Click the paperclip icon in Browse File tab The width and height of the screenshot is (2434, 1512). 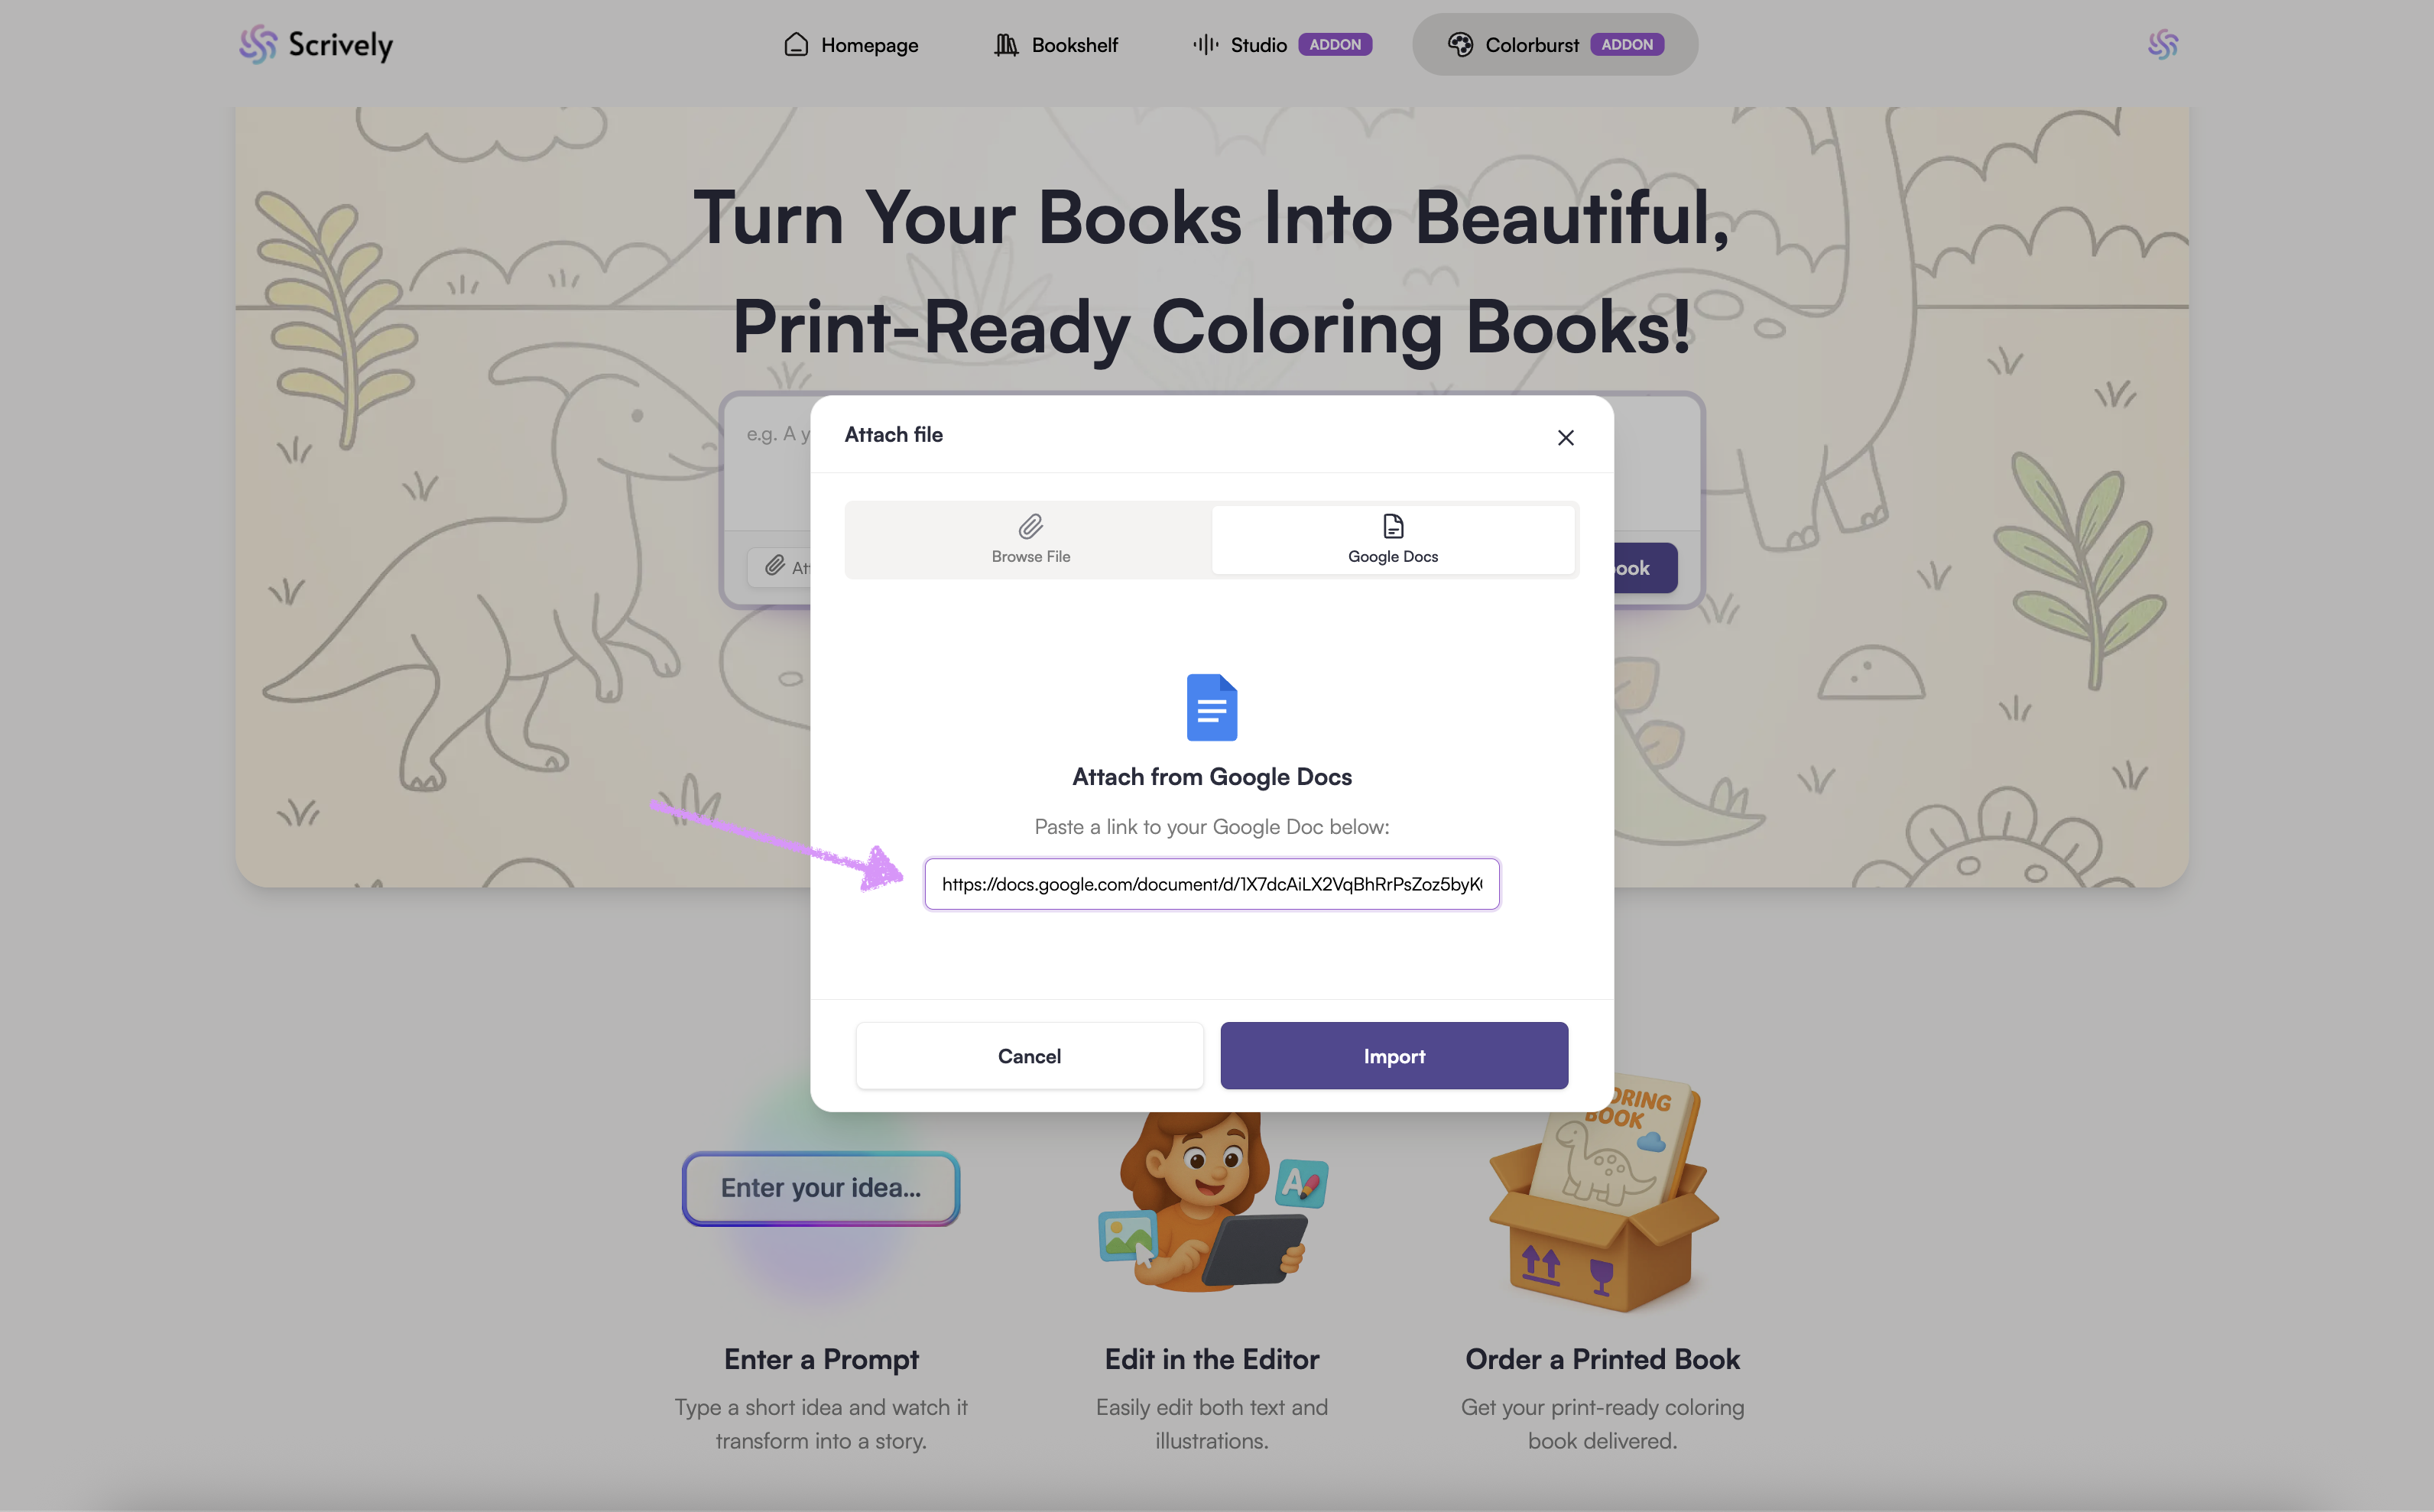(x=1031, y=526)
